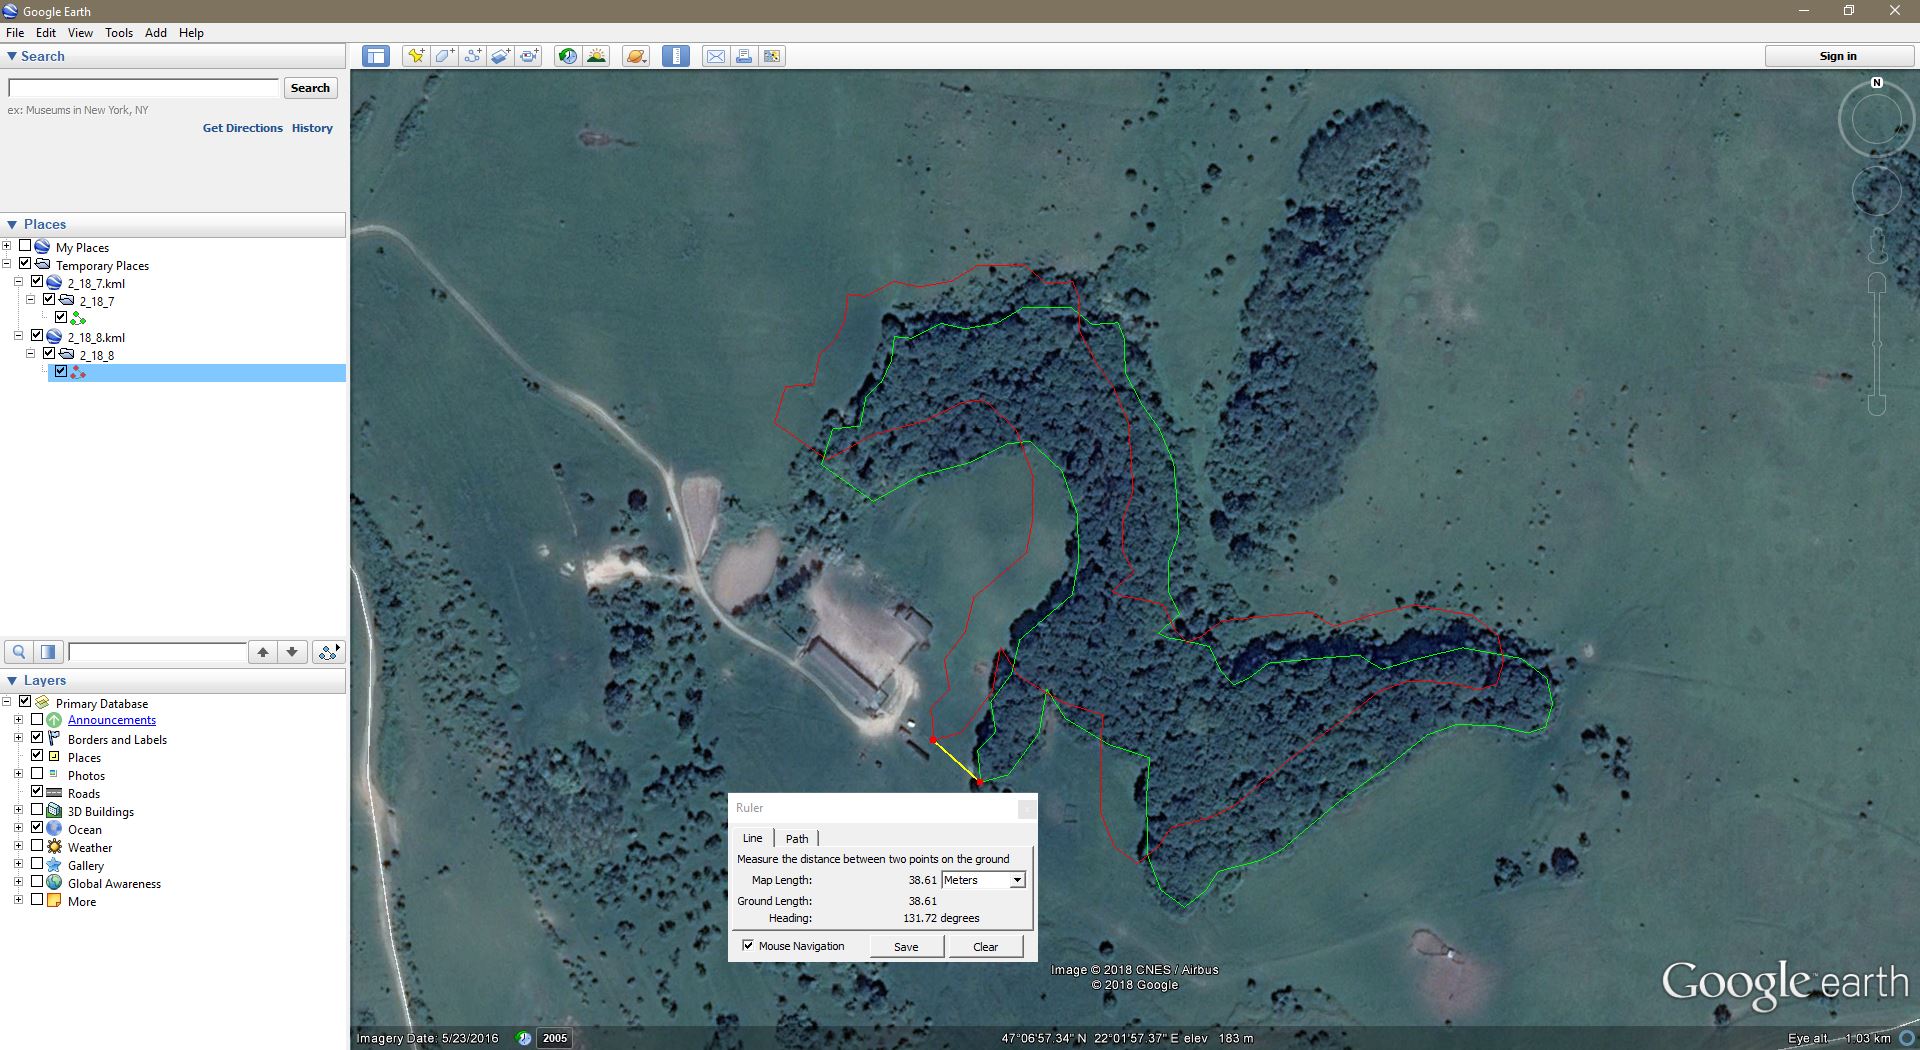Screen dimensions: 1920x1050
Task: Add an image overlay from the toolbar
Action: pyautogui.click(x=501, y=56)
